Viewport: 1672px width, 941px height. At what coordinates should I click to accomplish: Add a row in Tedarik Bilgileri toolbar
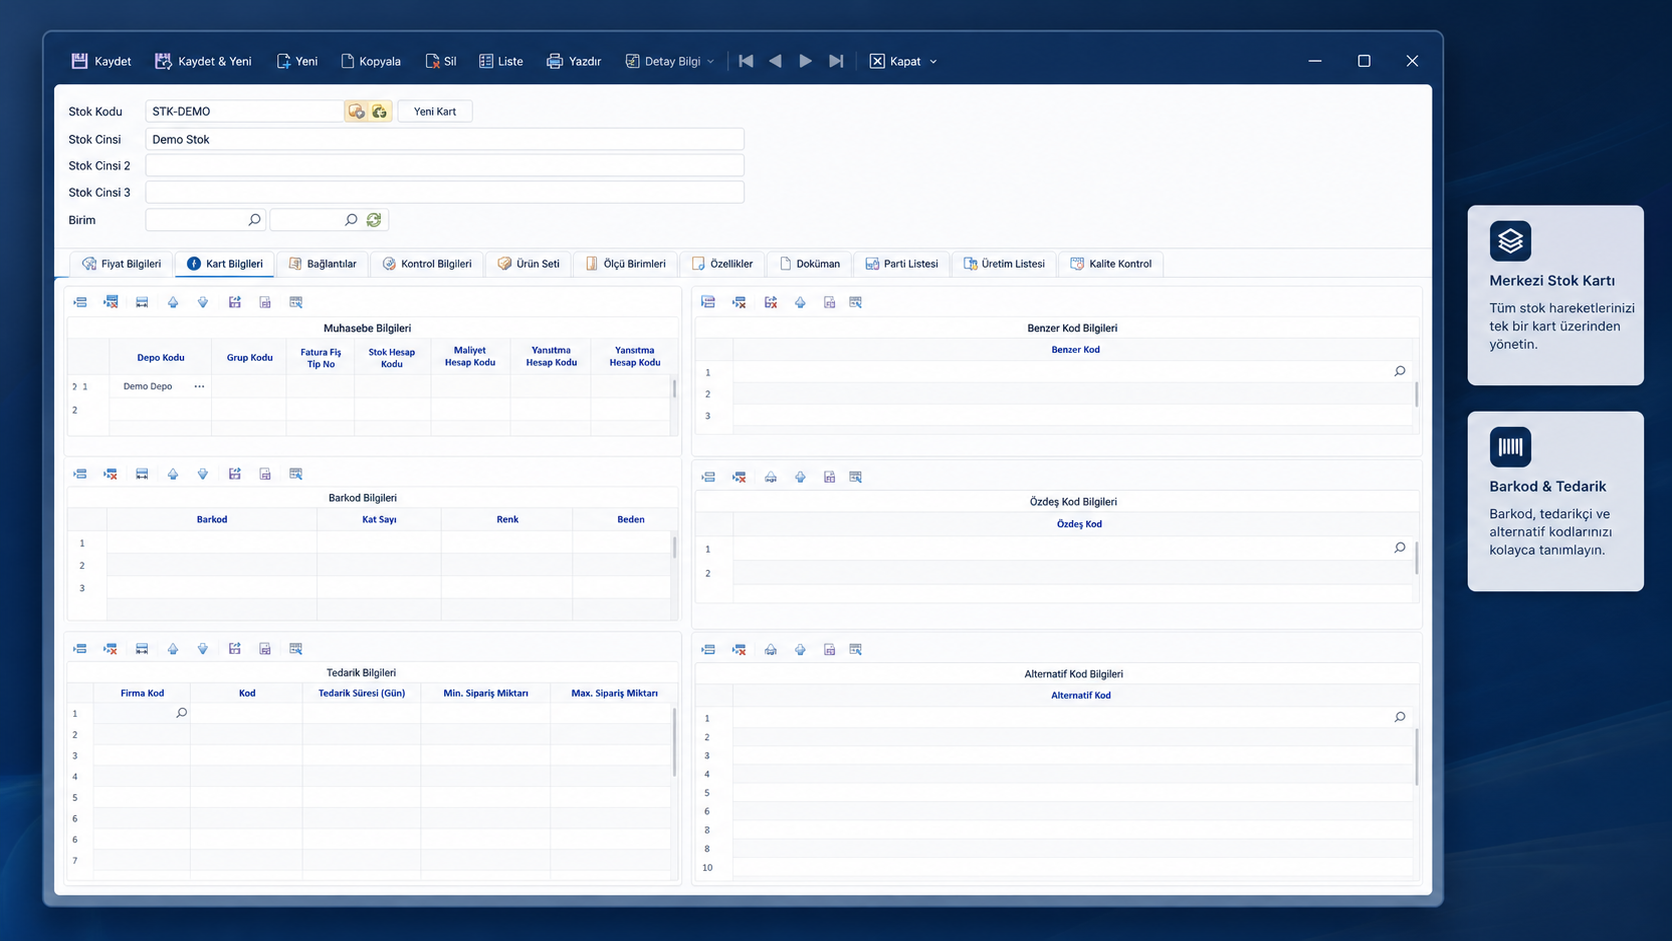click(80, 649)
